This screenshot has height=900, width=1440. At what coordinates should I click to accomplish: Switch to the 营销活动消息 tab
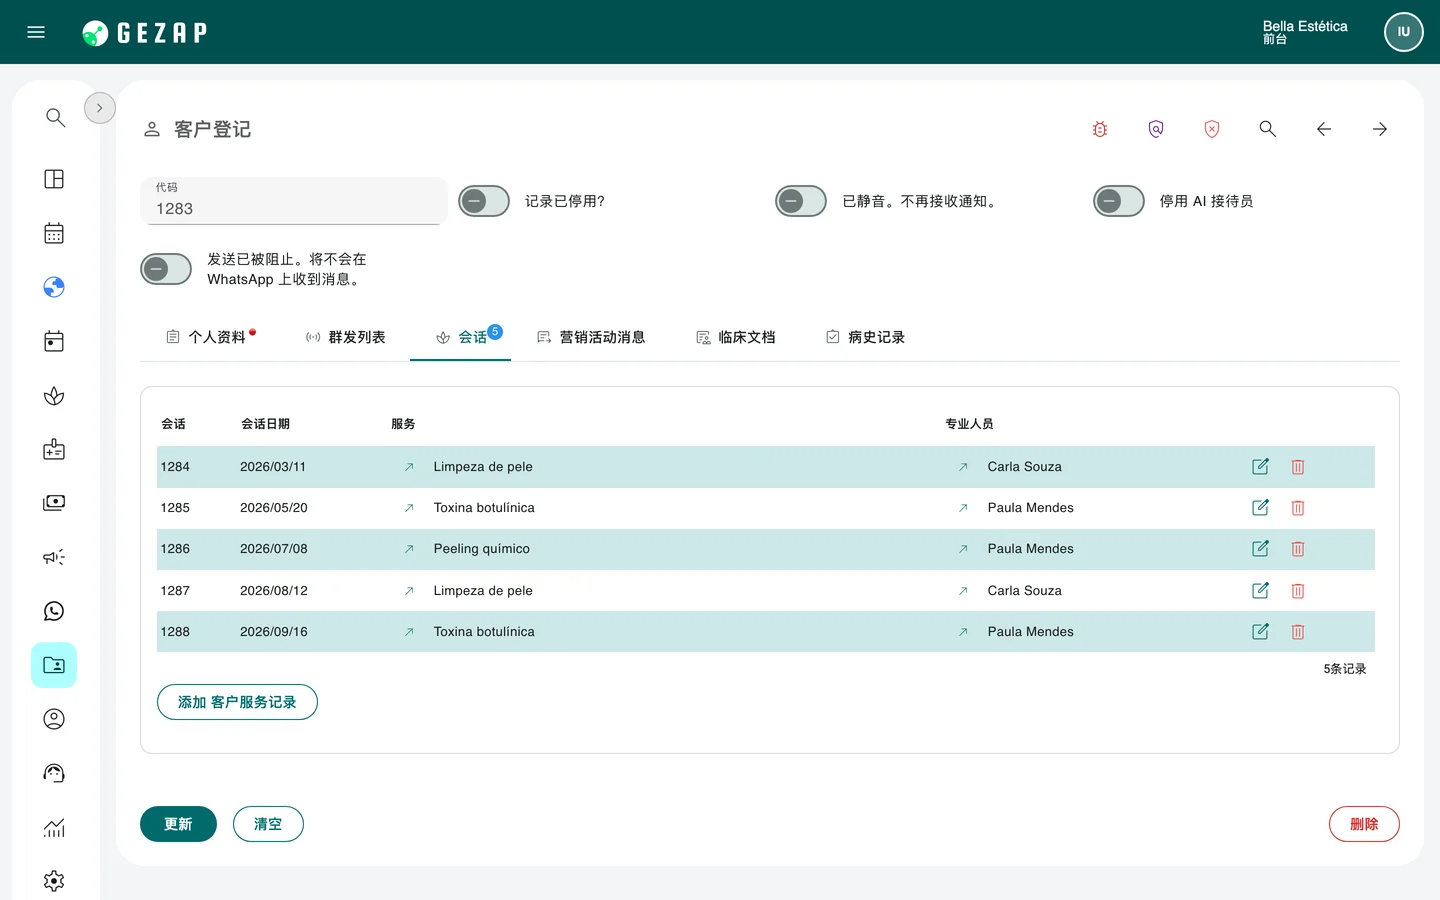[x=591, y=337]
